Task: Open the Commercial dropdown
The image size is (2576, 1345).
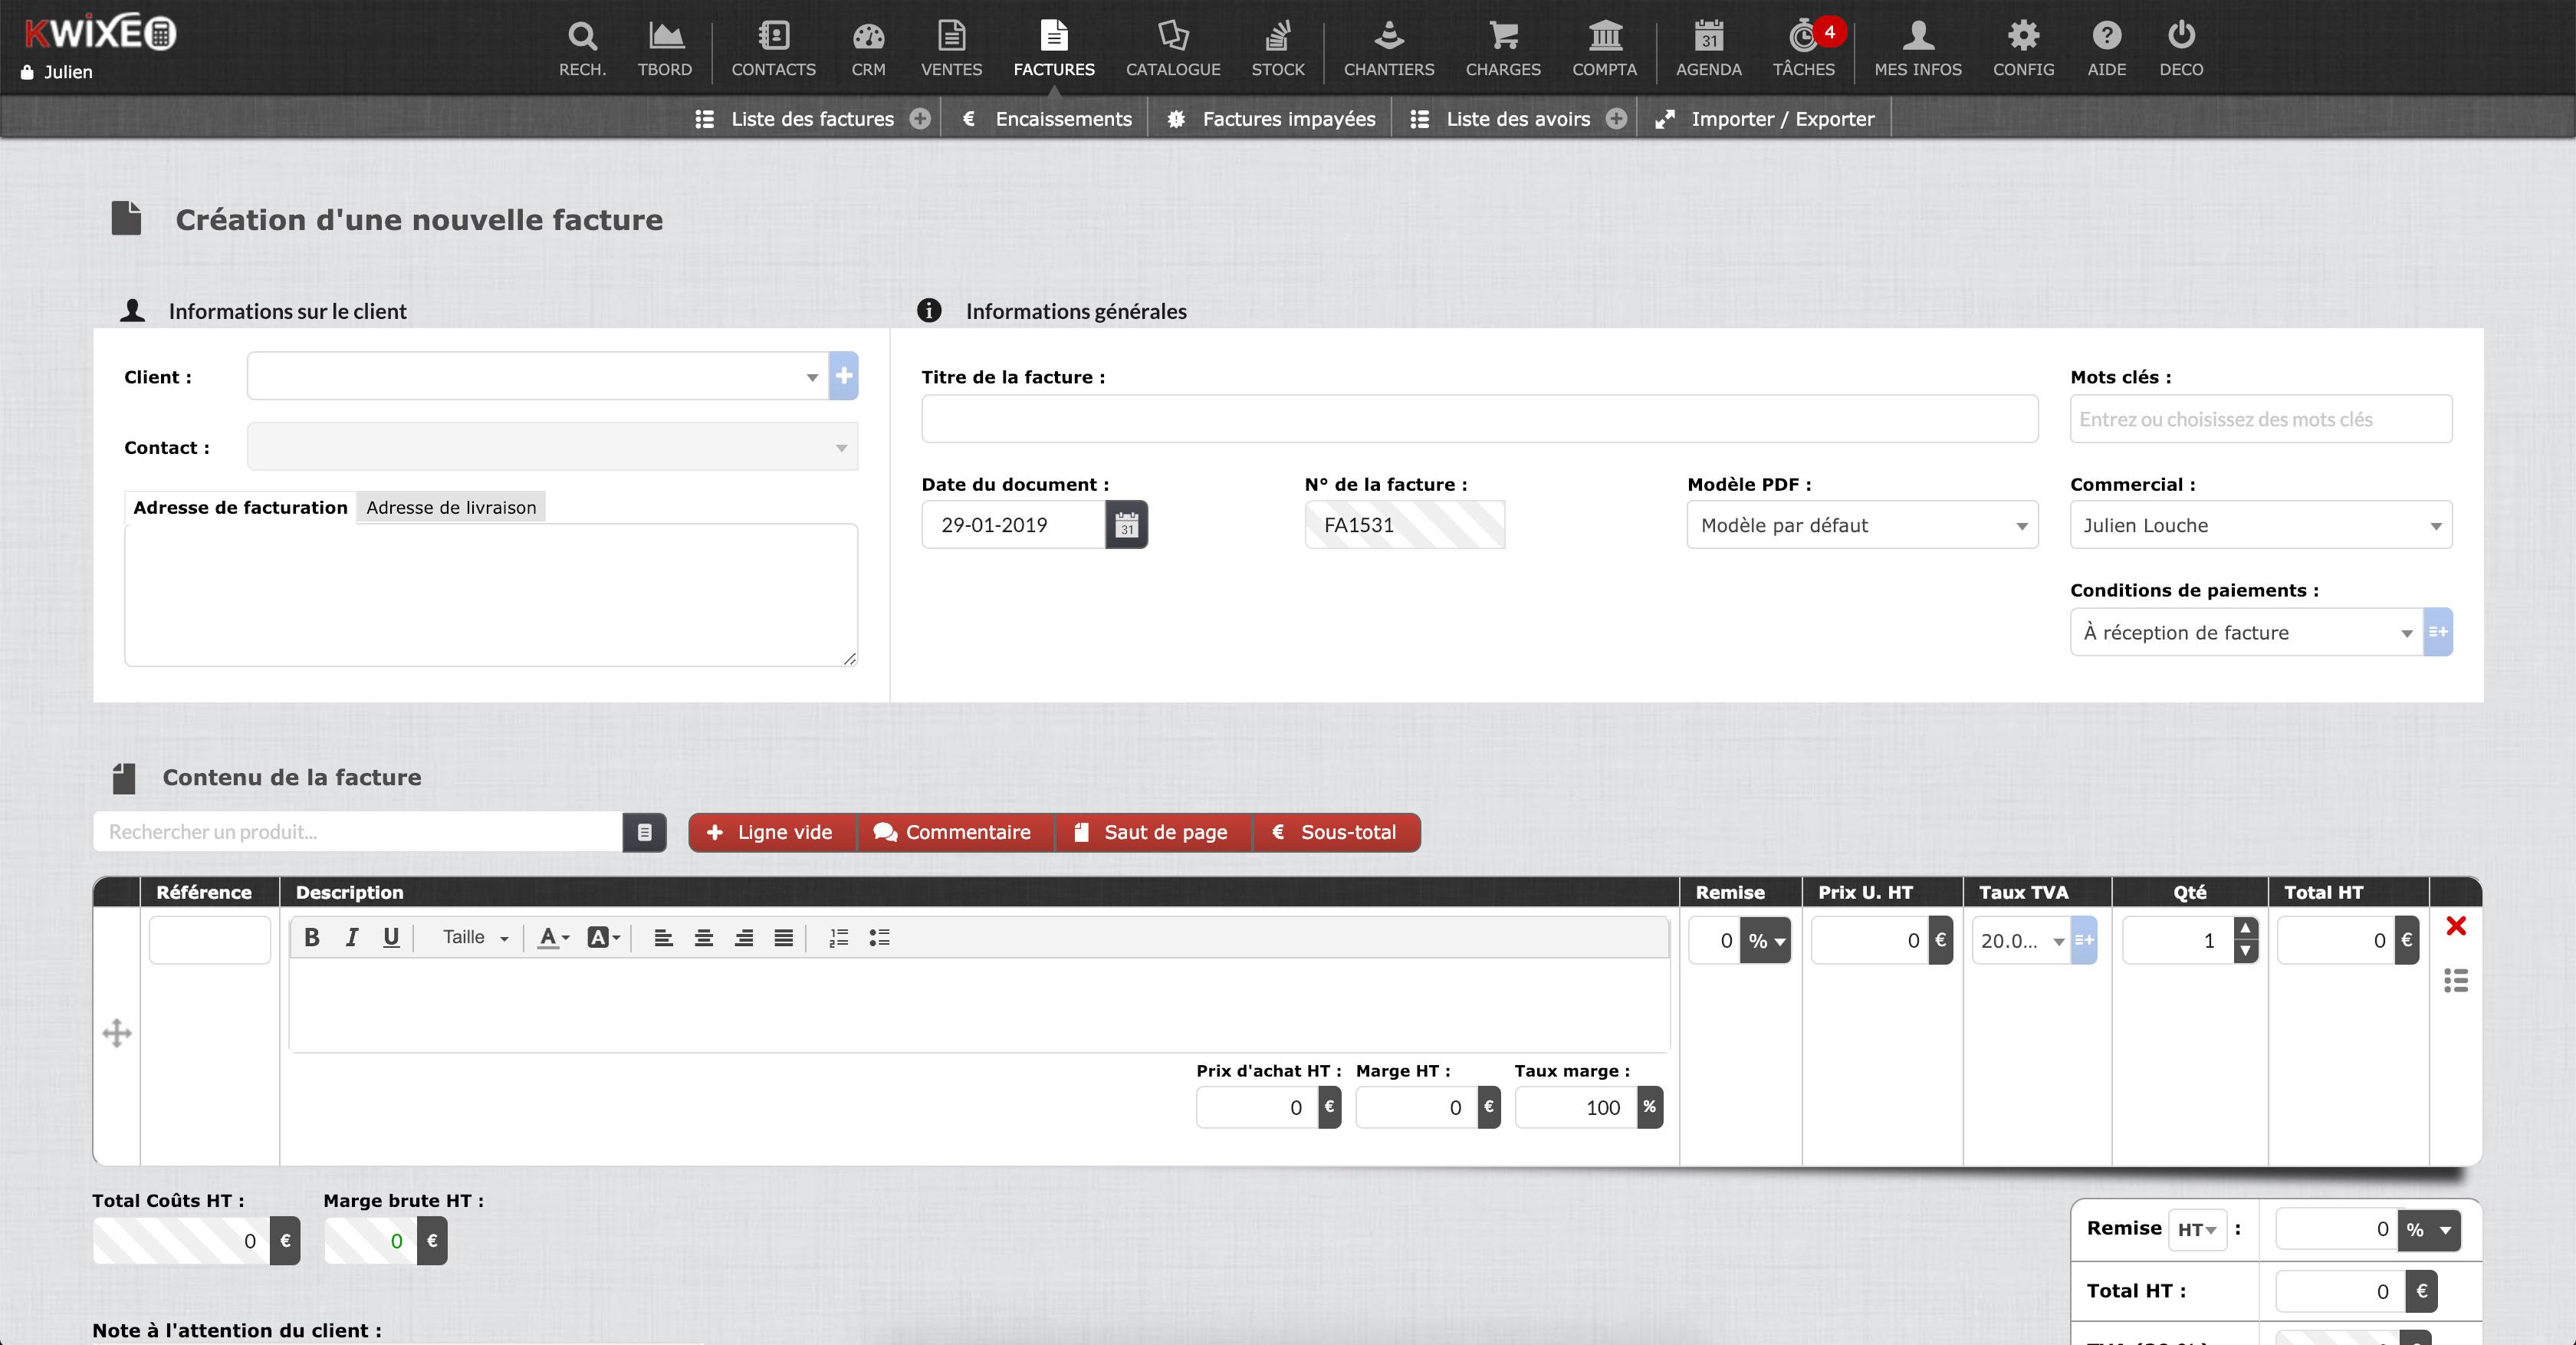Action: (x=2261, y=525)
